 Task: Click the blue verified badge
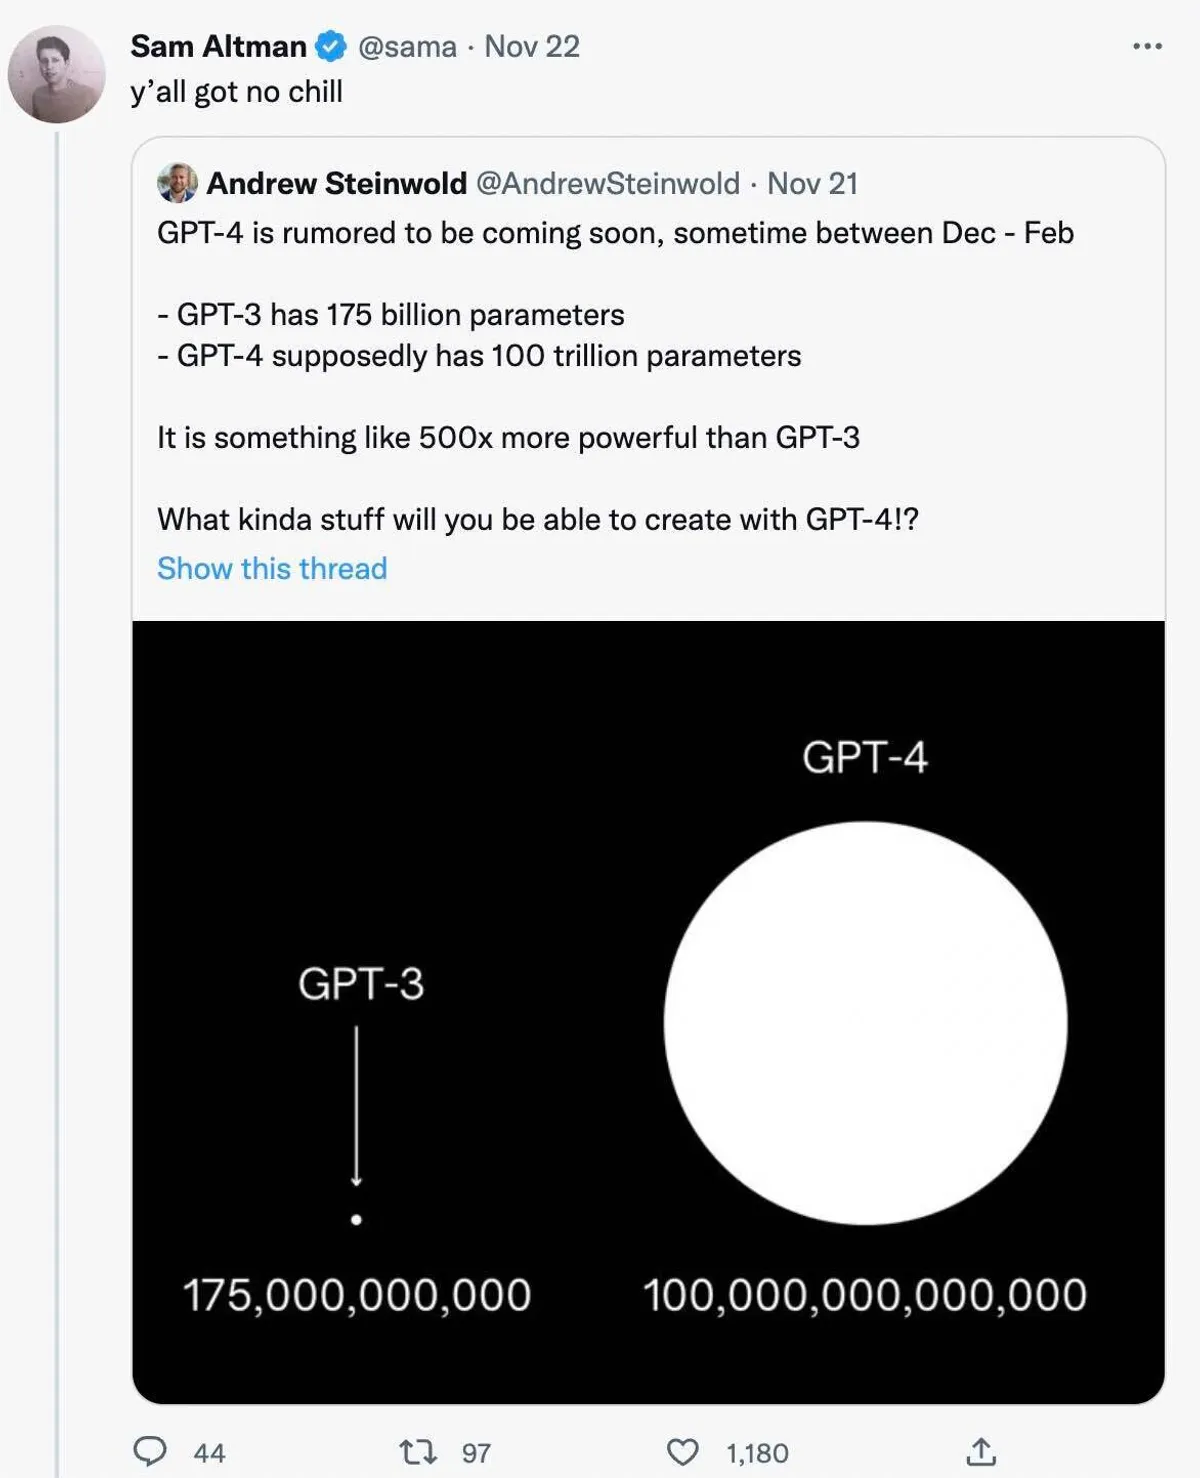(331, 46)
